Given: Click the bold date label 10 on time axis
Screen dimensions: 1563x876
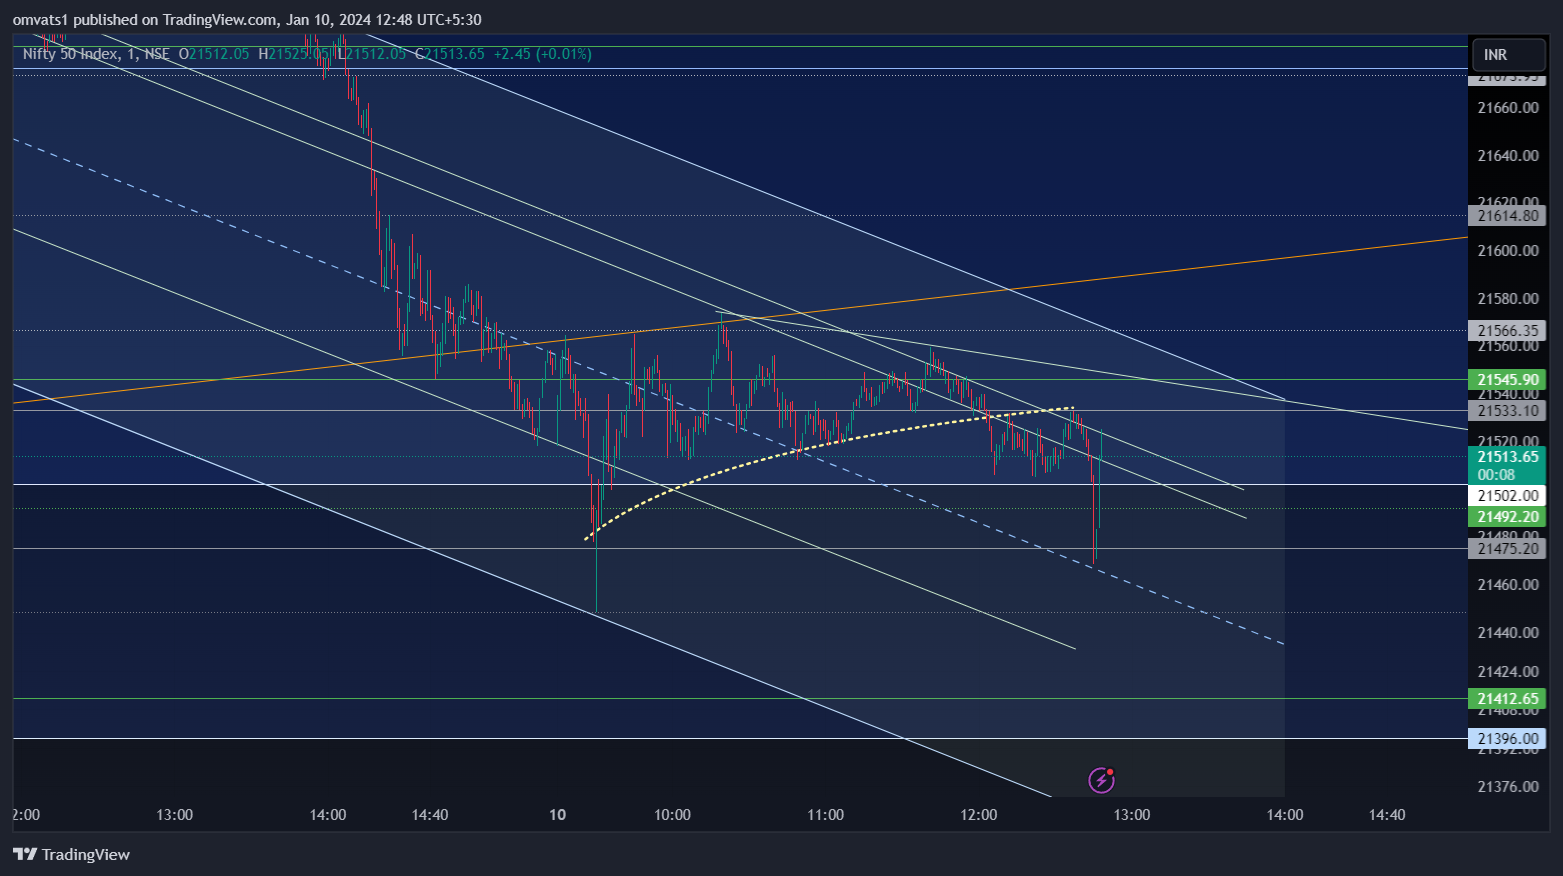Looking at the screenshot, I should (x=557, y=815).
